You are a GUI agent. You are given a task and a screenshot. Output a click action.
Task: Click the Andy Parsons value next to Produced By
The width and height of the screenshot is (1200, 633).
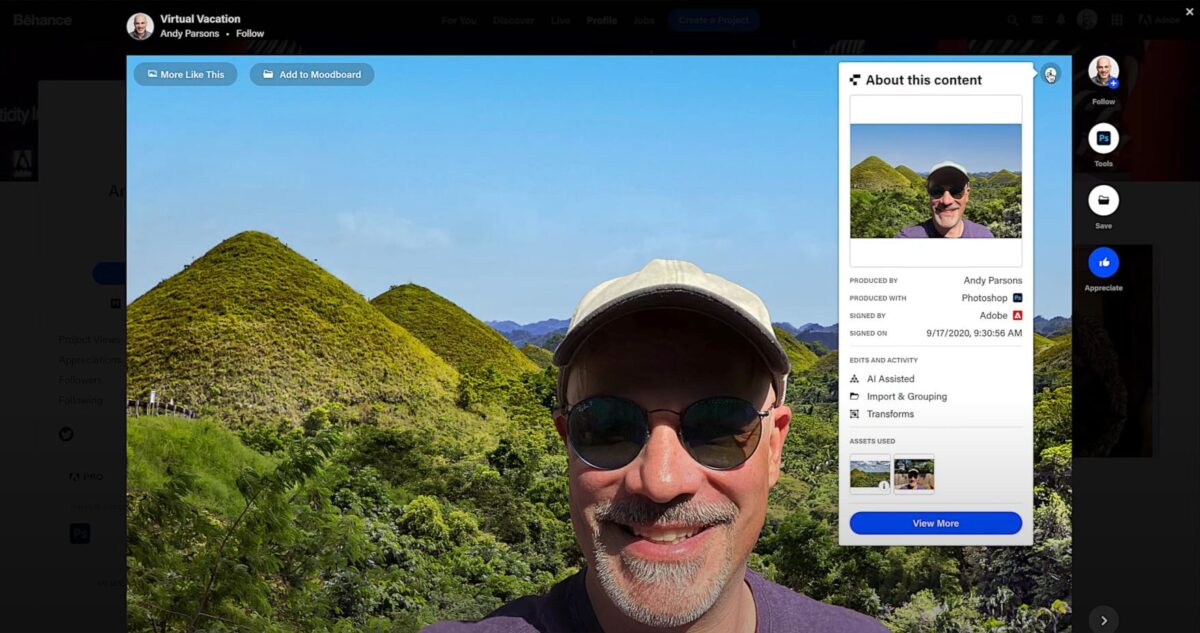(993, 281)
